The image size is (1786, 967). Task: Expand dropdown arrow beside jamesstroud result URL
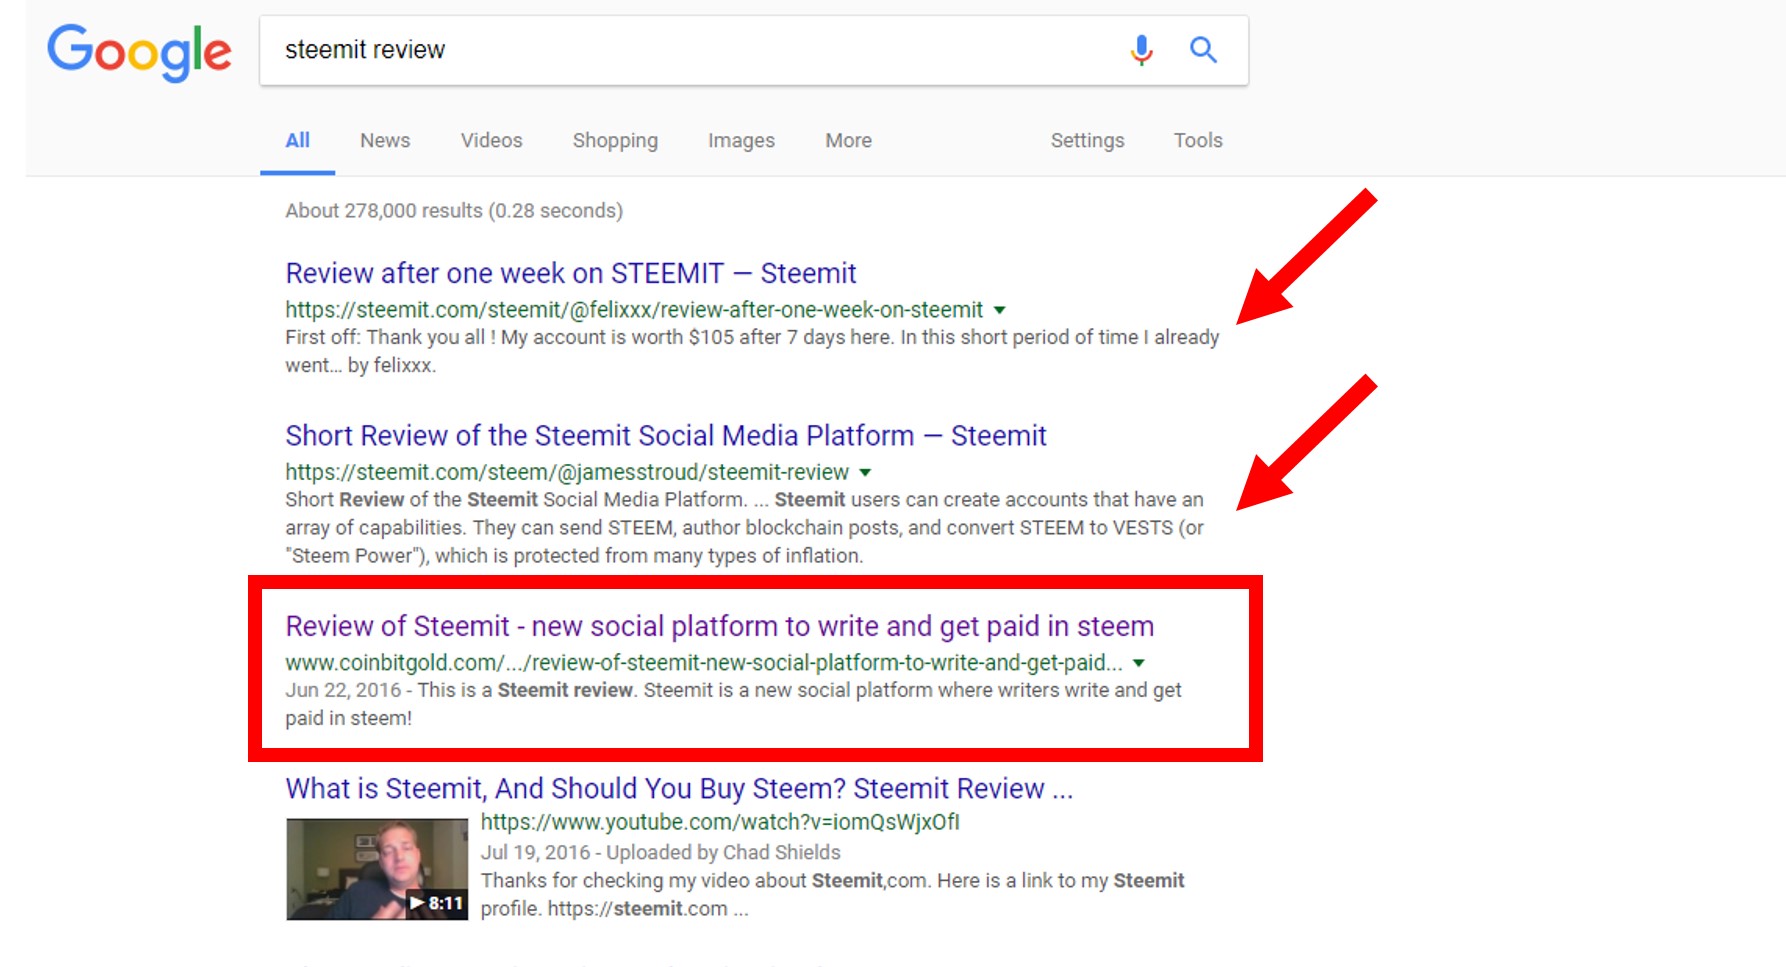pyautogui.click(x=865, y=472)
